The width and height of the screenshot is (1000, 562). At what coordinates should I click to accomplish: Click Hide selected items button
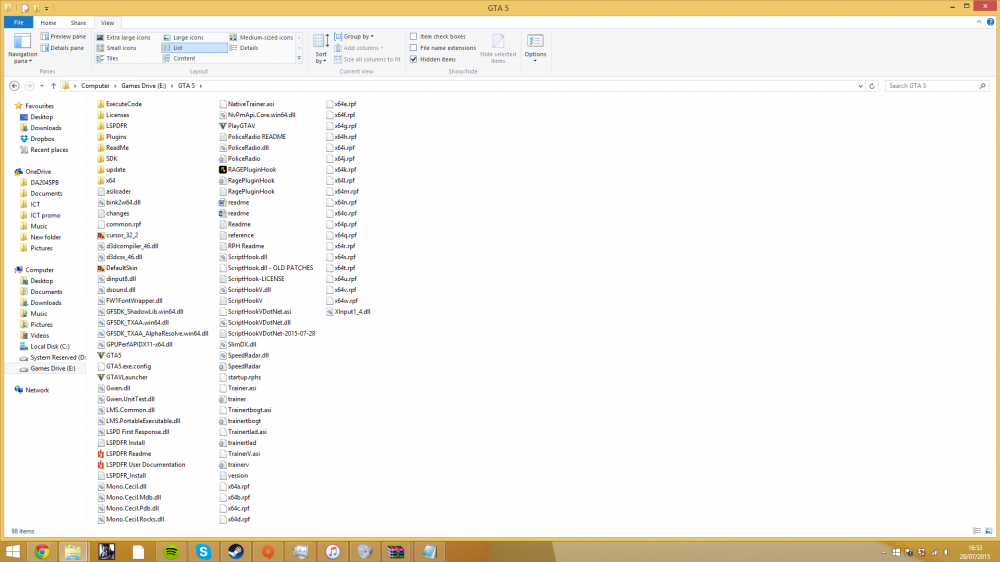point(497,48)
